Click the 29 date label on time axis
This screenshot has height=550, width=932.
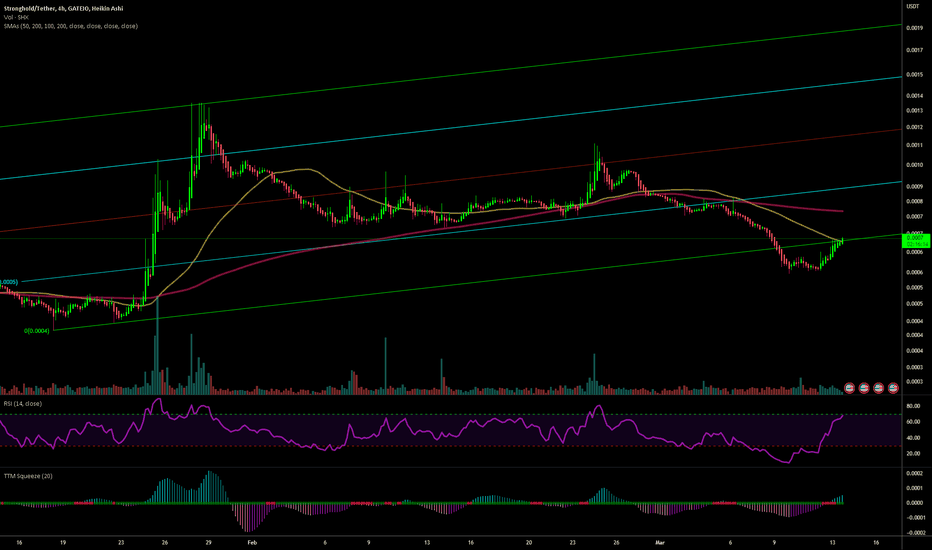coord(208,542)
